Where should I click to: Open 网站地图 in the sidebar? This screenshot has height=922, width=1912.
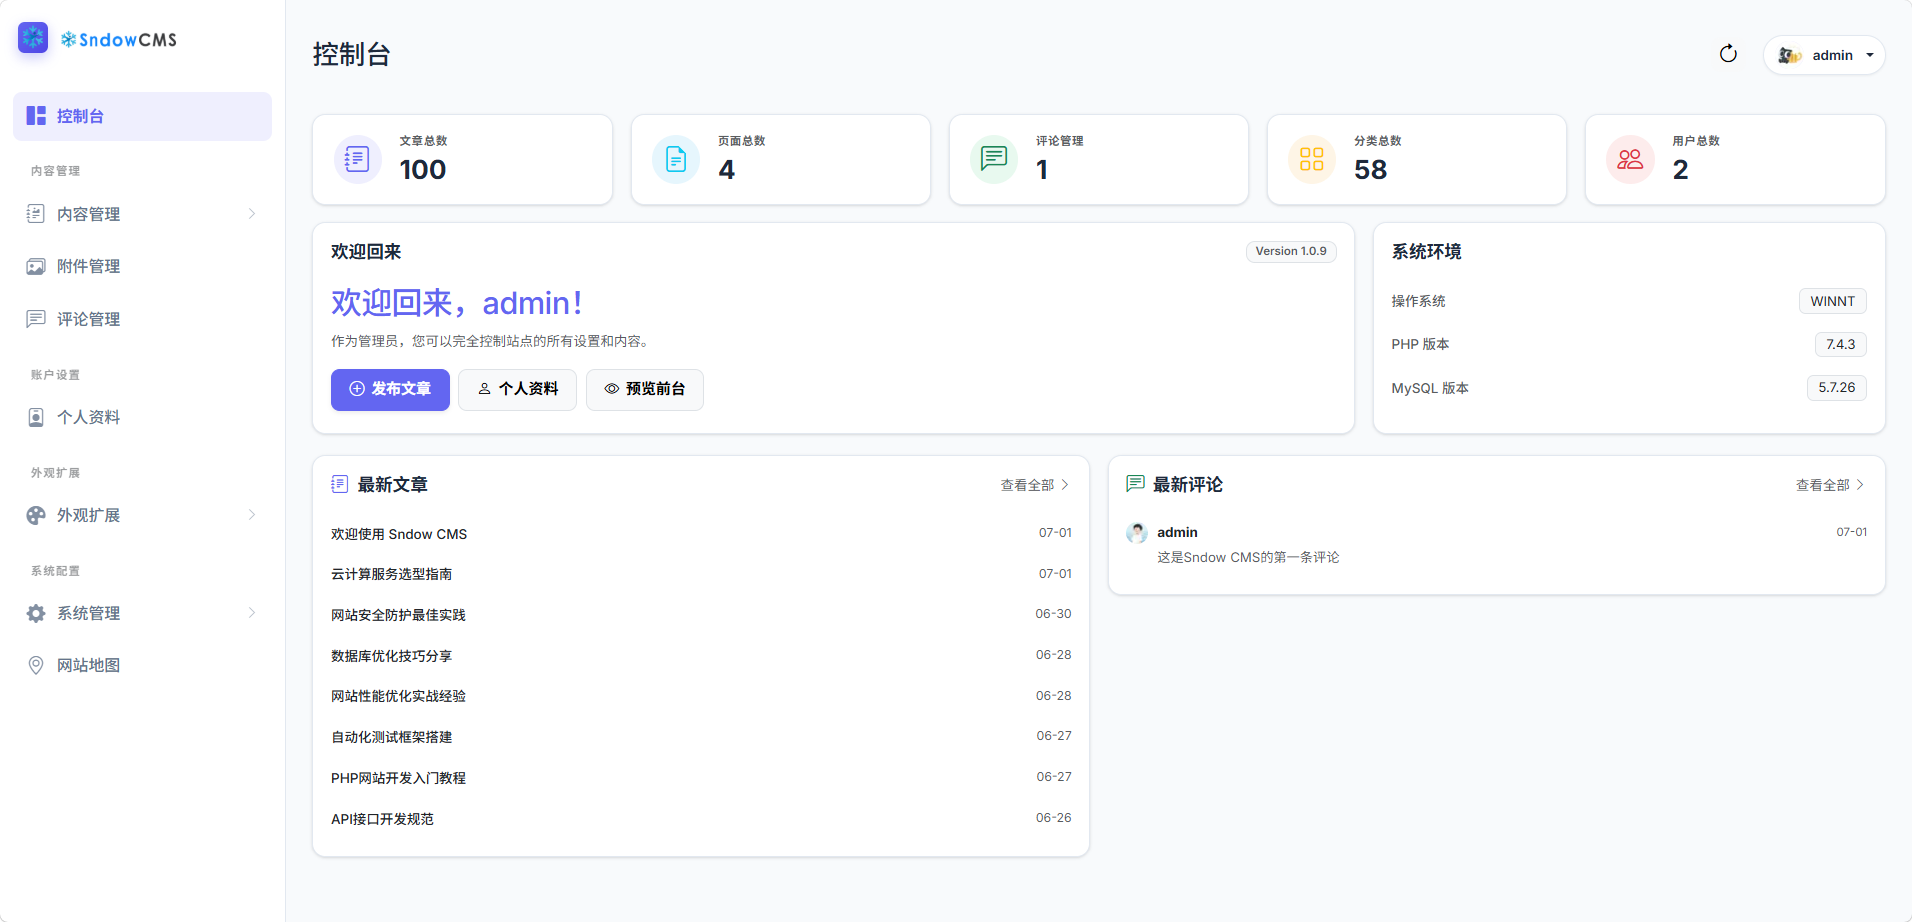[x=142, y=665]
